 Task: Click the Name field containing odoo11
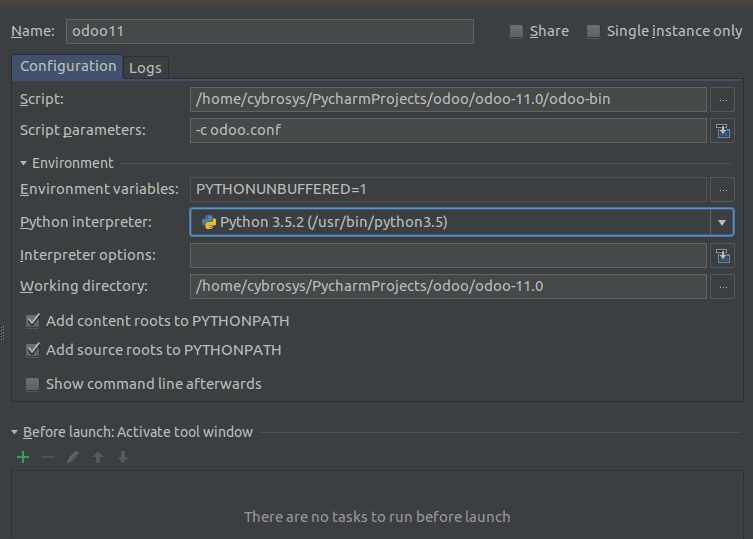(270, 31)
